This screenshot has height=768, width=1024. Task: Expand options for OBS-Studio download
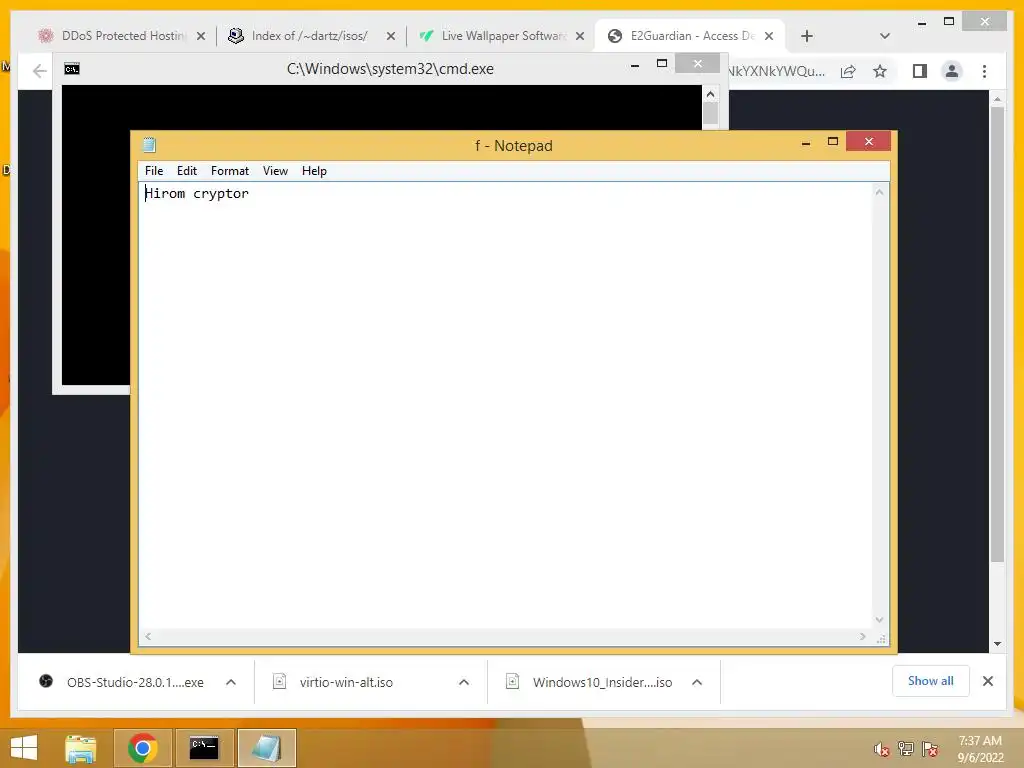[231, 682]
